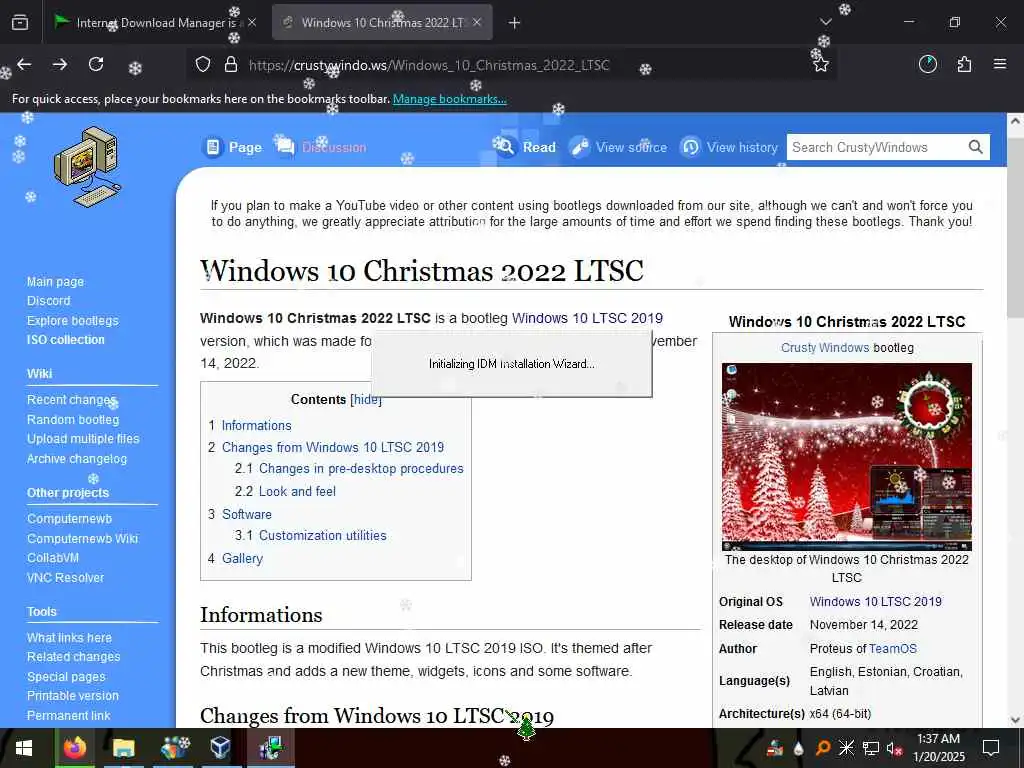The height and width of the screenshot is (768, 1024).
Task: Open the VirtualBox cube taskbar icon
Action: pyautogui.click(x=221, y=748)
